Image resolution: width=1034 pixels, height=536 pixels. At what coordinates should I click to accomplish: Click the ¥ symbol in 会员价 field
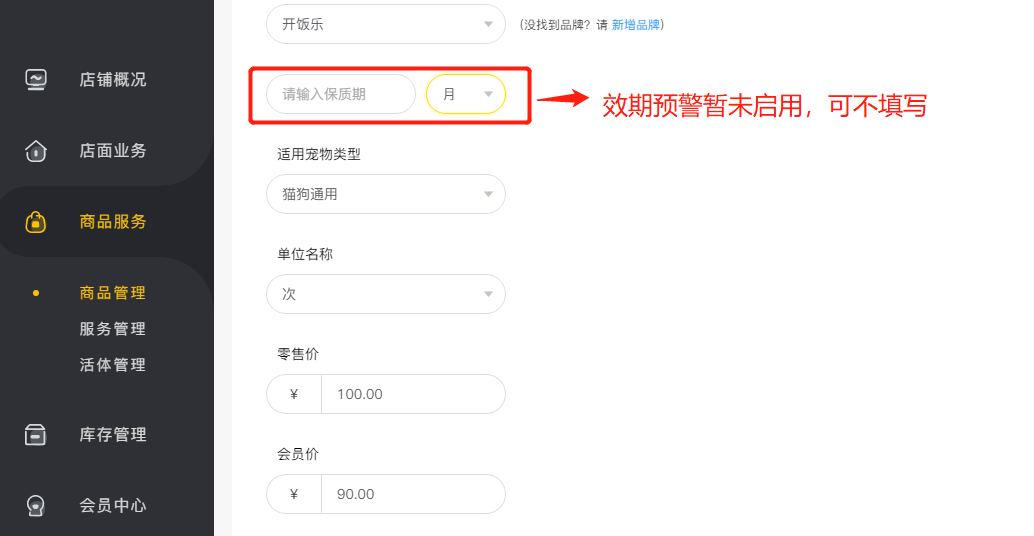point(294,494)
